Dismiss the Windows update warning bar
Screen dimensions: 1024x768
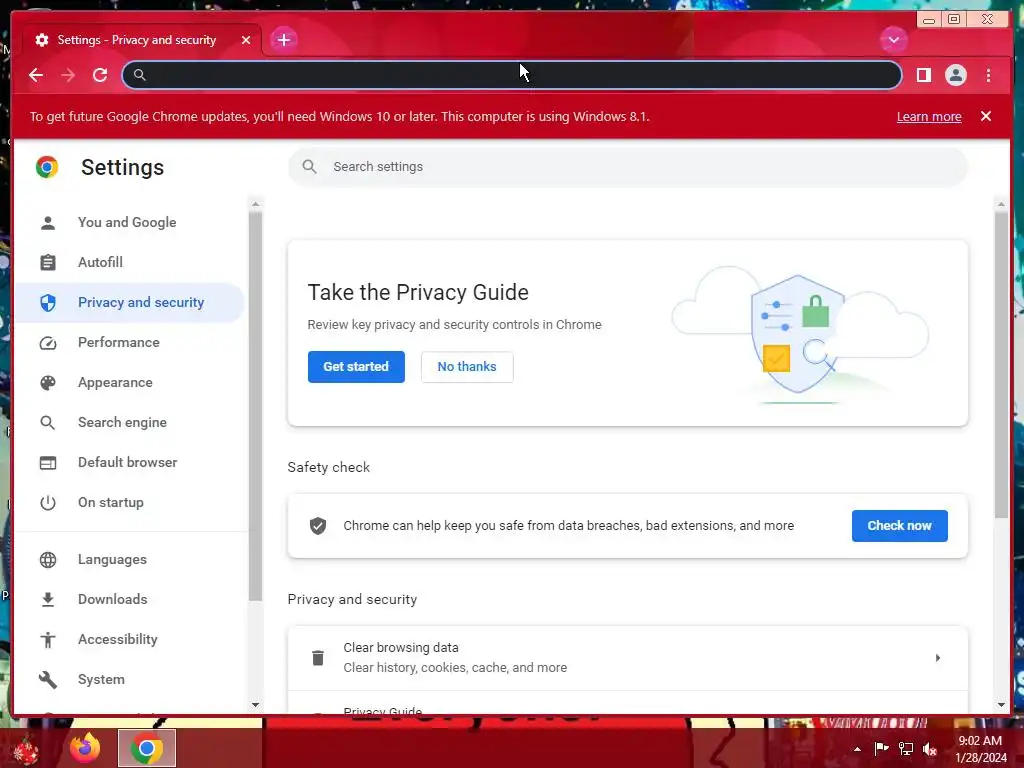985,116
